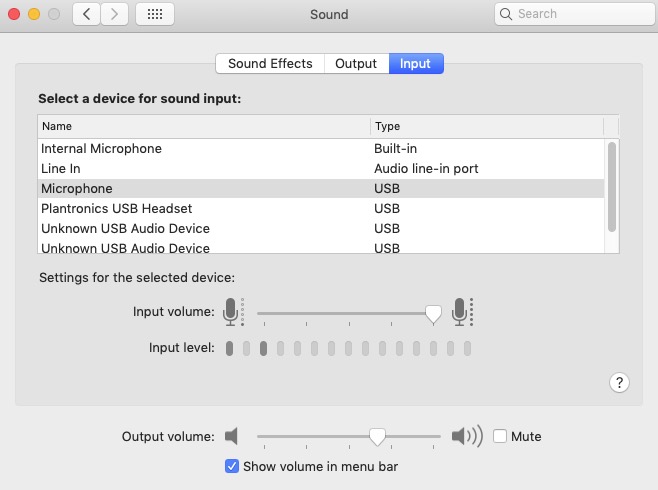Select Plantronics USB Headset device
Viewport: 658px width, 490px height.
[321, 209]
